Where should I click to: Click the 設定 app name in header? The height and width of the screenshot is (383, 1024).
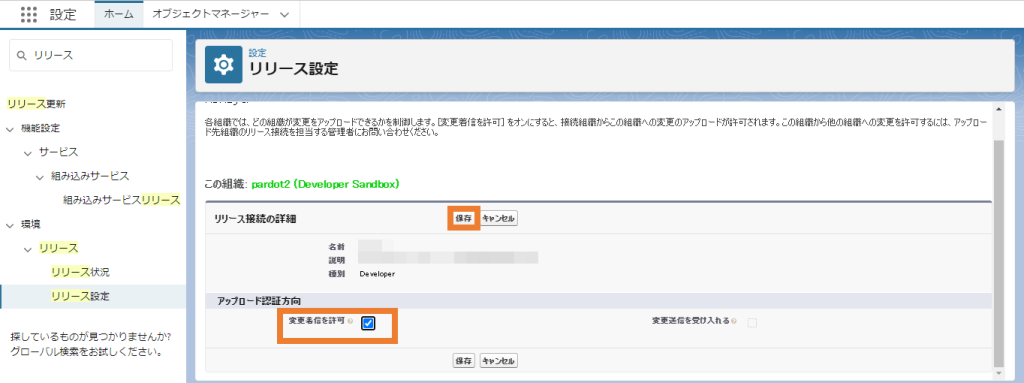(63, 15)
